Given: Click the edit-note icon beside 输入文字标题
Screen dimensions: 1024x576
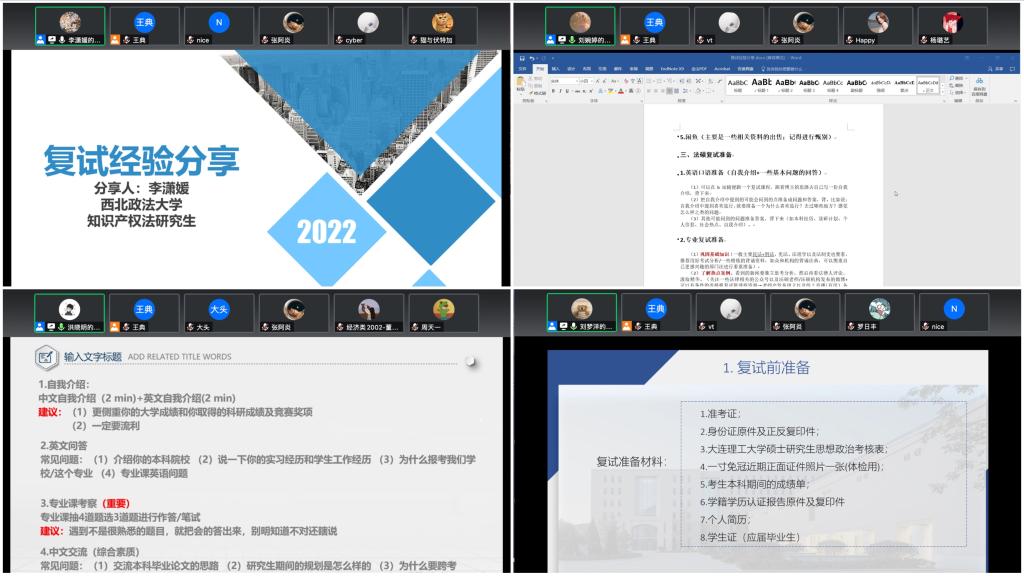Looking at the screenshot, I should 46,356.
